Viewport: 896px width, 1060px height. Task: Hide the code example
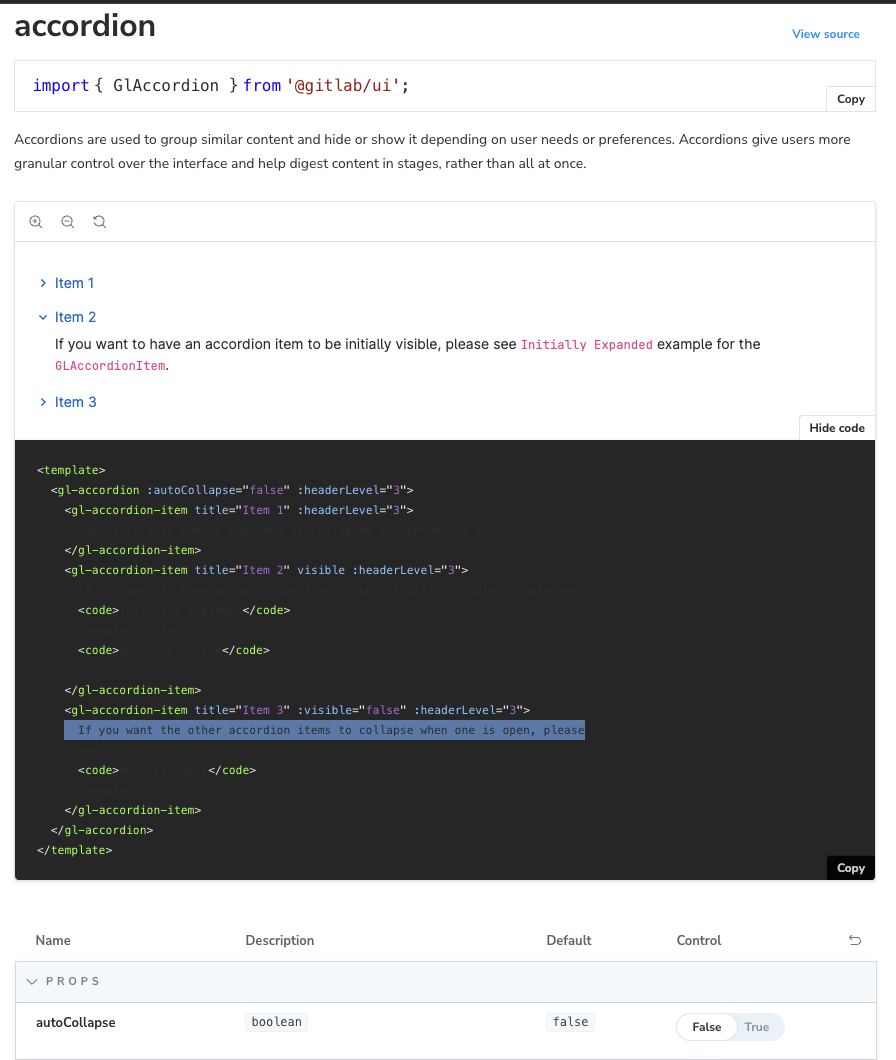(837, 427)
